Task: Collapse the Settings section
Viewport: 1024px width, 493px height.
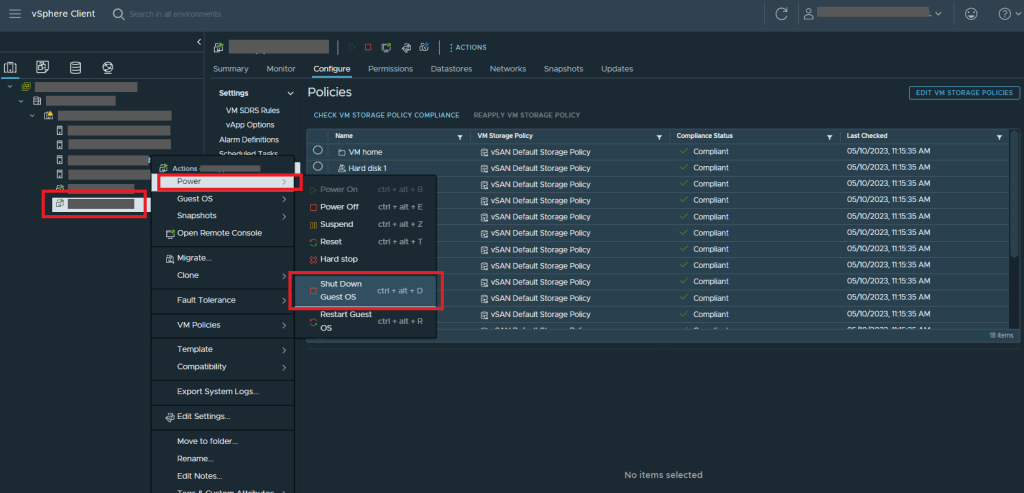Action: [235, 93]
